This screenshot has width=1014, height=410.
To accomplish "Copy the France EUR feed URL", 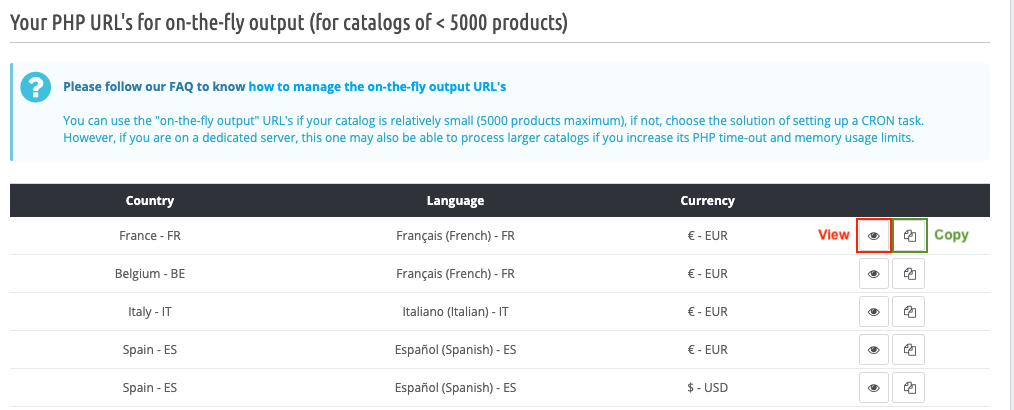I will pos(910,236).
